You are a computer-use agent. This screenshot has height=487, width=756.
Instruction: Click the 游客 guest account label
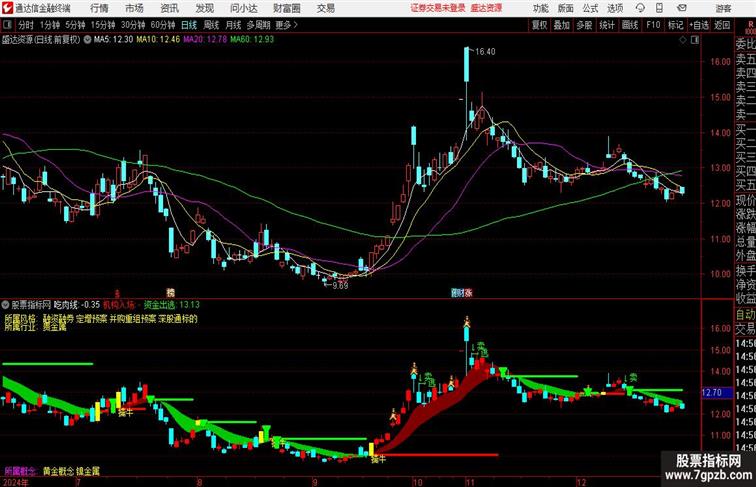pos(723,8)
